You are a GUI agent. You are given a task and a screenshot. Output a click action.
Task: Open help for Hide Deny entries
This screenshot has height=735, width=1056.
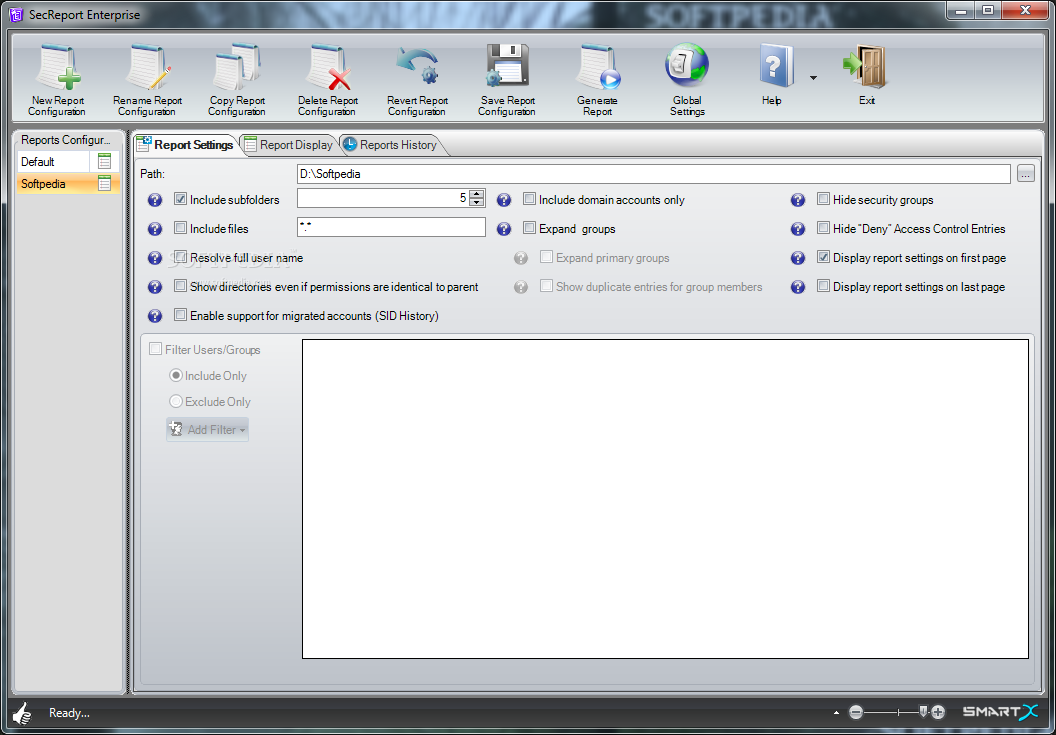click(798, 229)
